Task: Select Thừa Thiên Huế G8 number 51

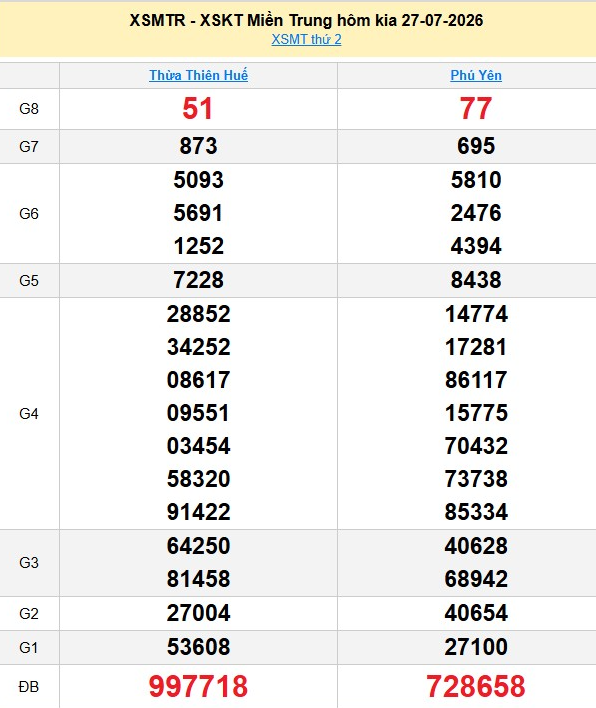Action: pyautogui.click(x=197, y=109)
